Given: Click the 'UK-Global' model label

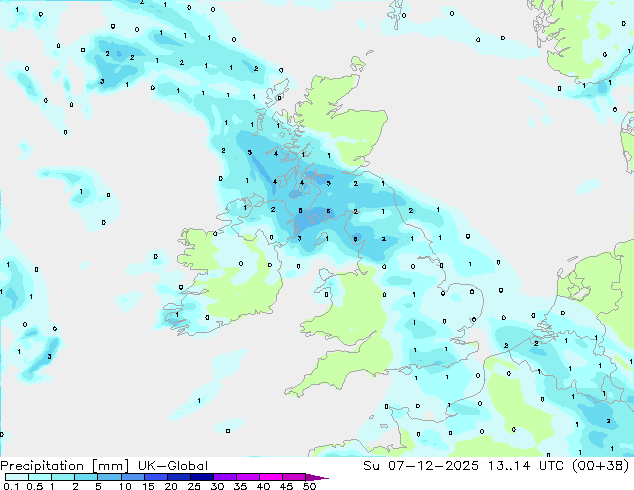Looking at the screenshot, I should (173, 466).
